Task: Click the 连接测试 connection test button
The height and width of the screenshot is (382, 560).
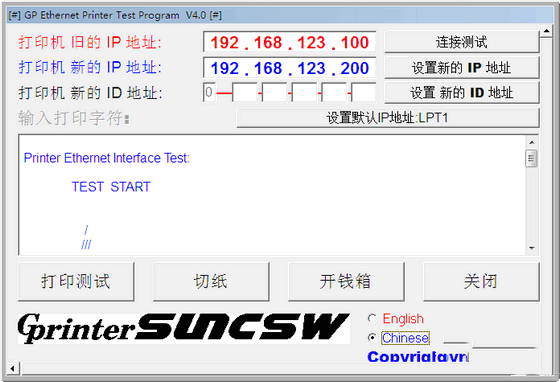Action: point(461,42)
